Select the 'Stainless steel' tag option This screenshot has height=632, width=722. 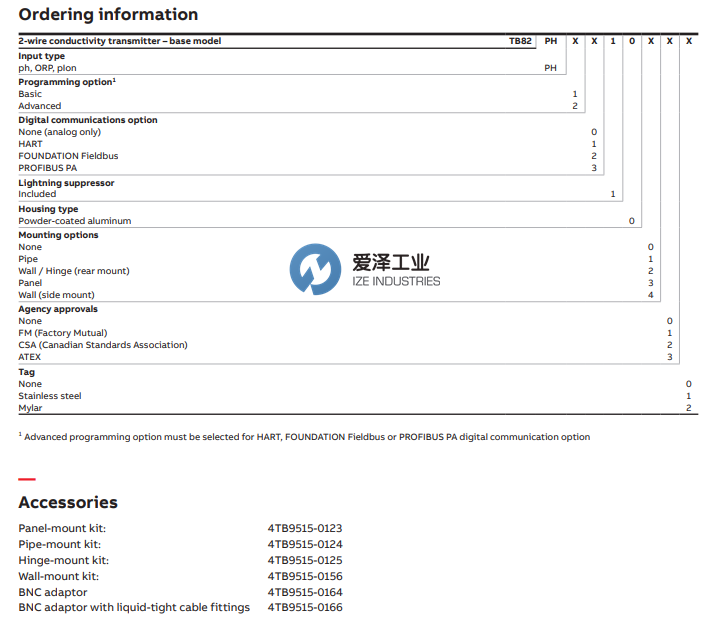click(50, 396)
